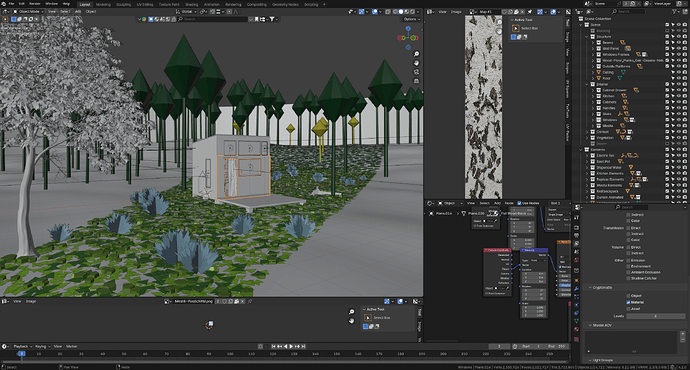Open the Physics properties tab
Screen dimensions: 690x370
pos(576,305)
